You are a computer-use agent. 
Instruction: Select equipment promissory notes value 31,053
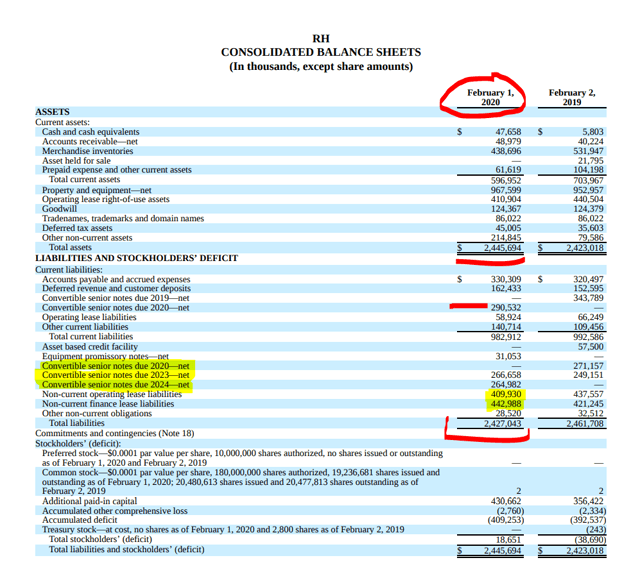pos(508,356)
